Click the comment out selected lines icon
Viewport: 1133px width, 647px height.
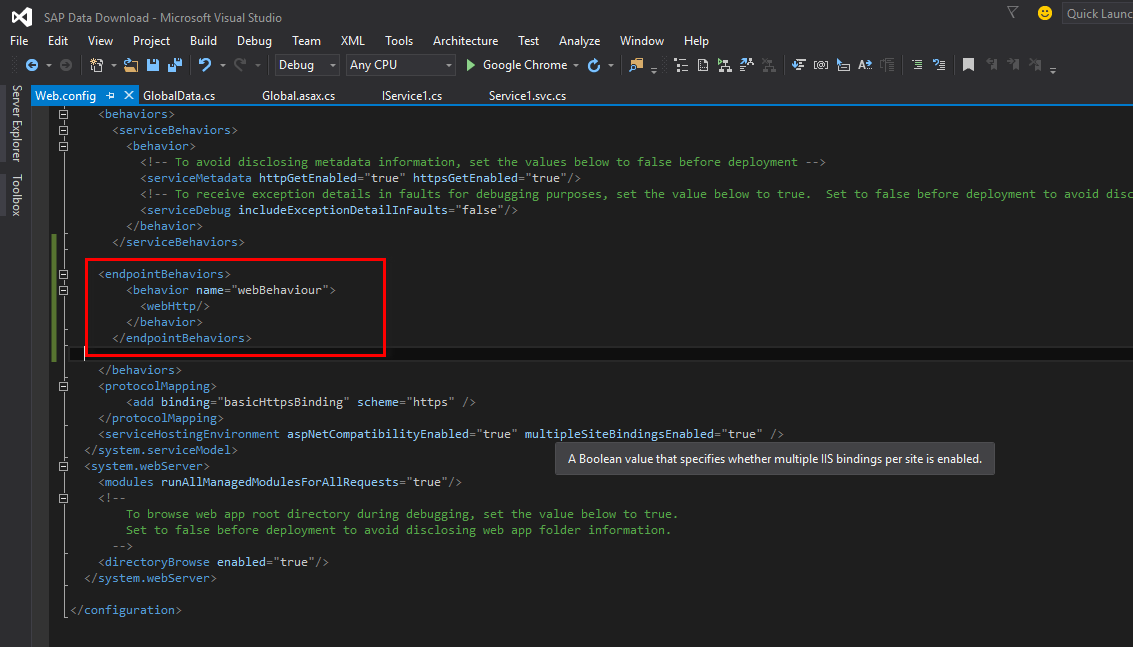[917, 65]
